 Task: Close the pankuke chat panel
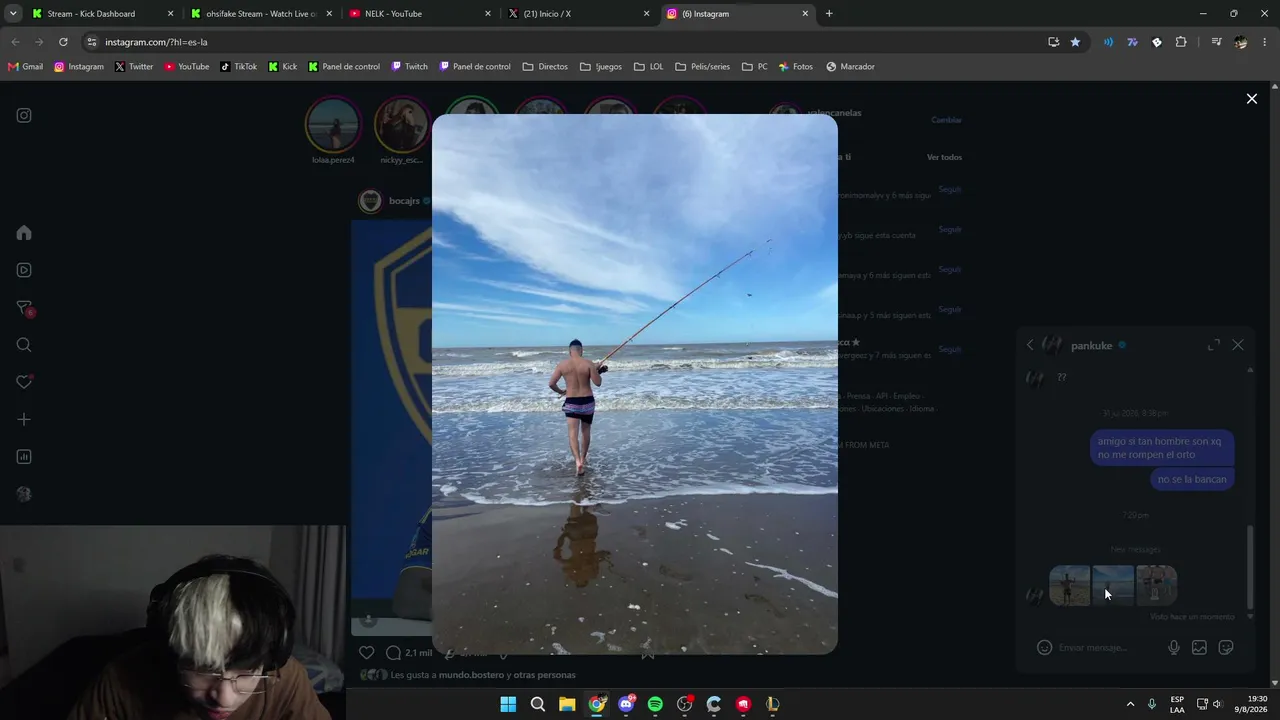1238,345
